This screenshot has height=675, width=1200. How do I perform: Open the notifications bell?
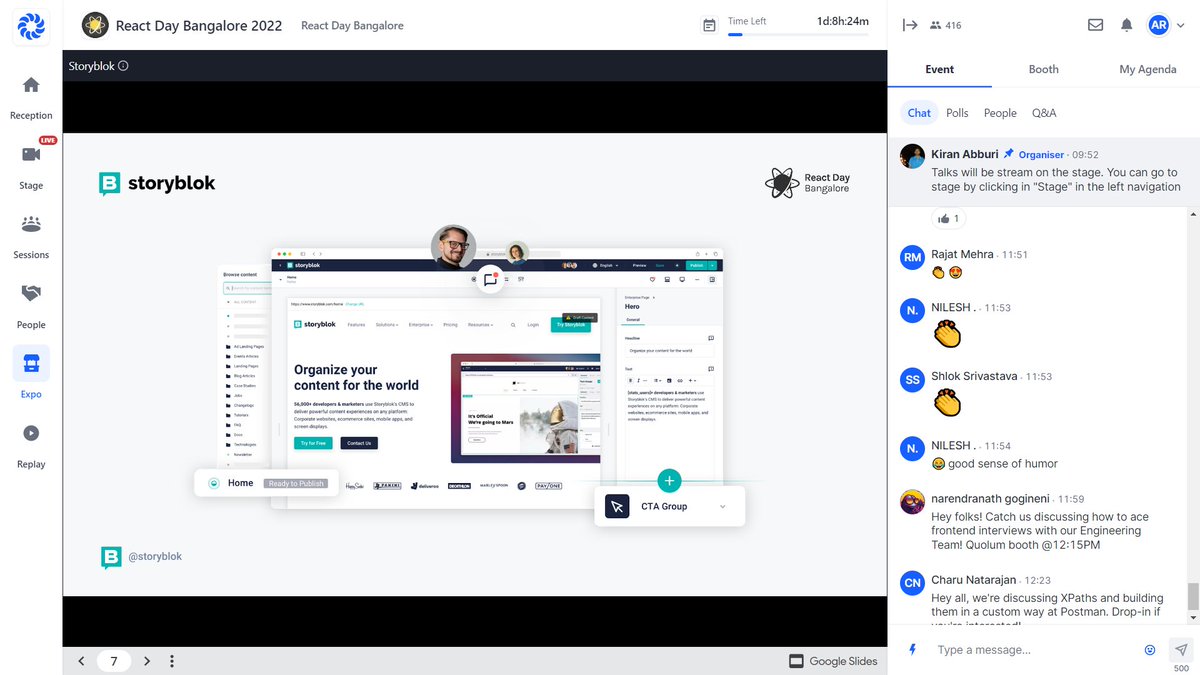[x=1126, y=25]
